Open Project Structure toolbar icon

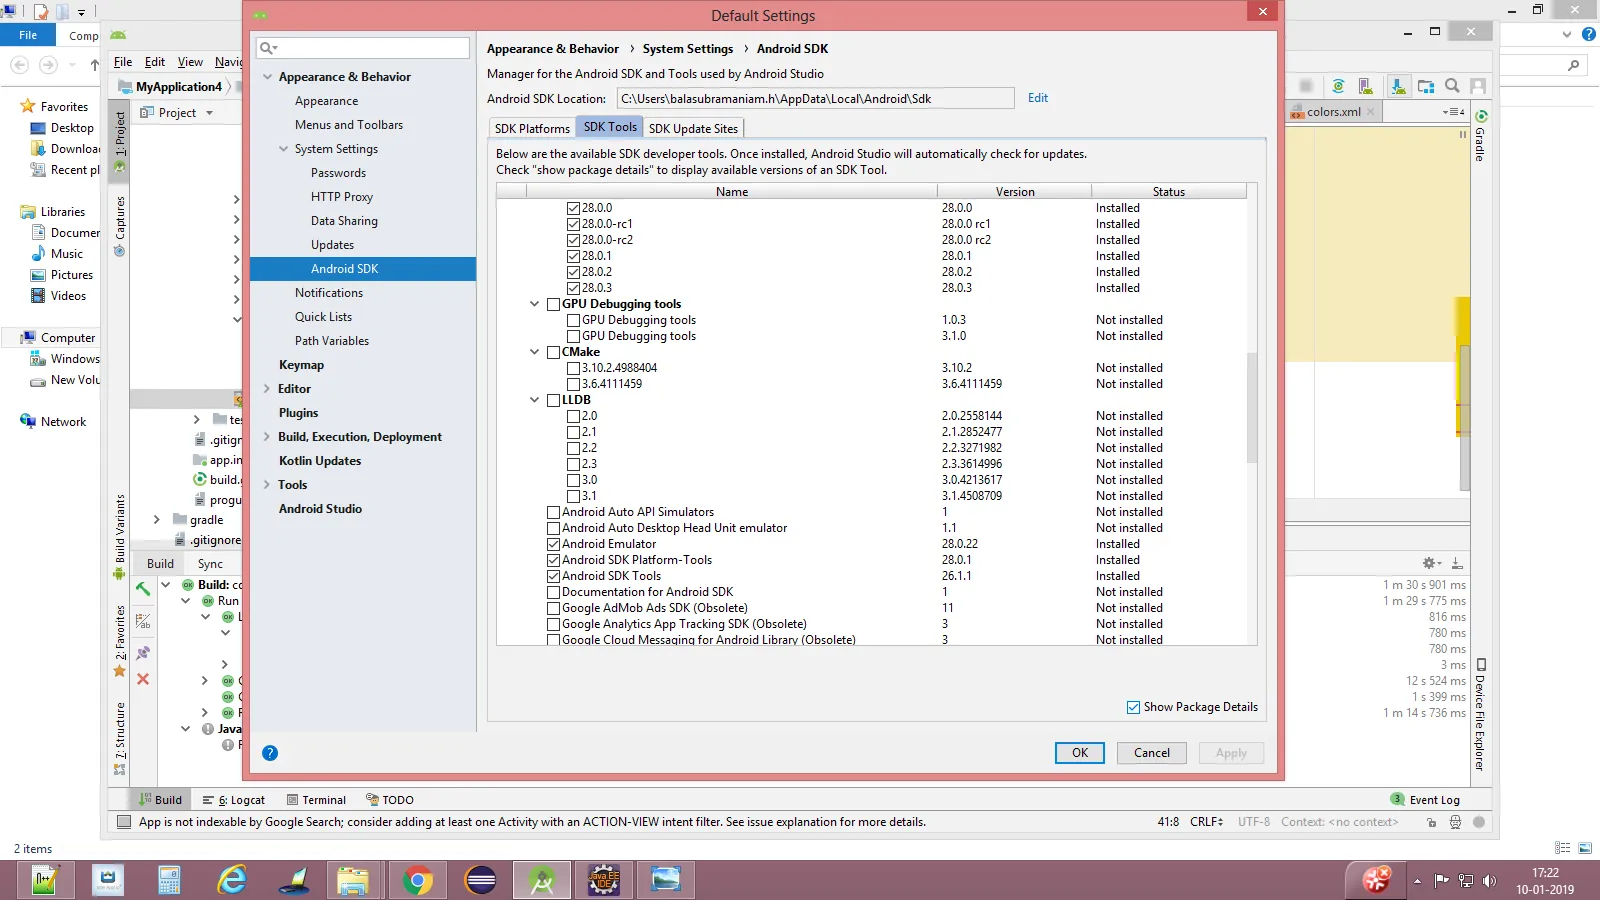pyautogui.click(x=1426, y=86)
